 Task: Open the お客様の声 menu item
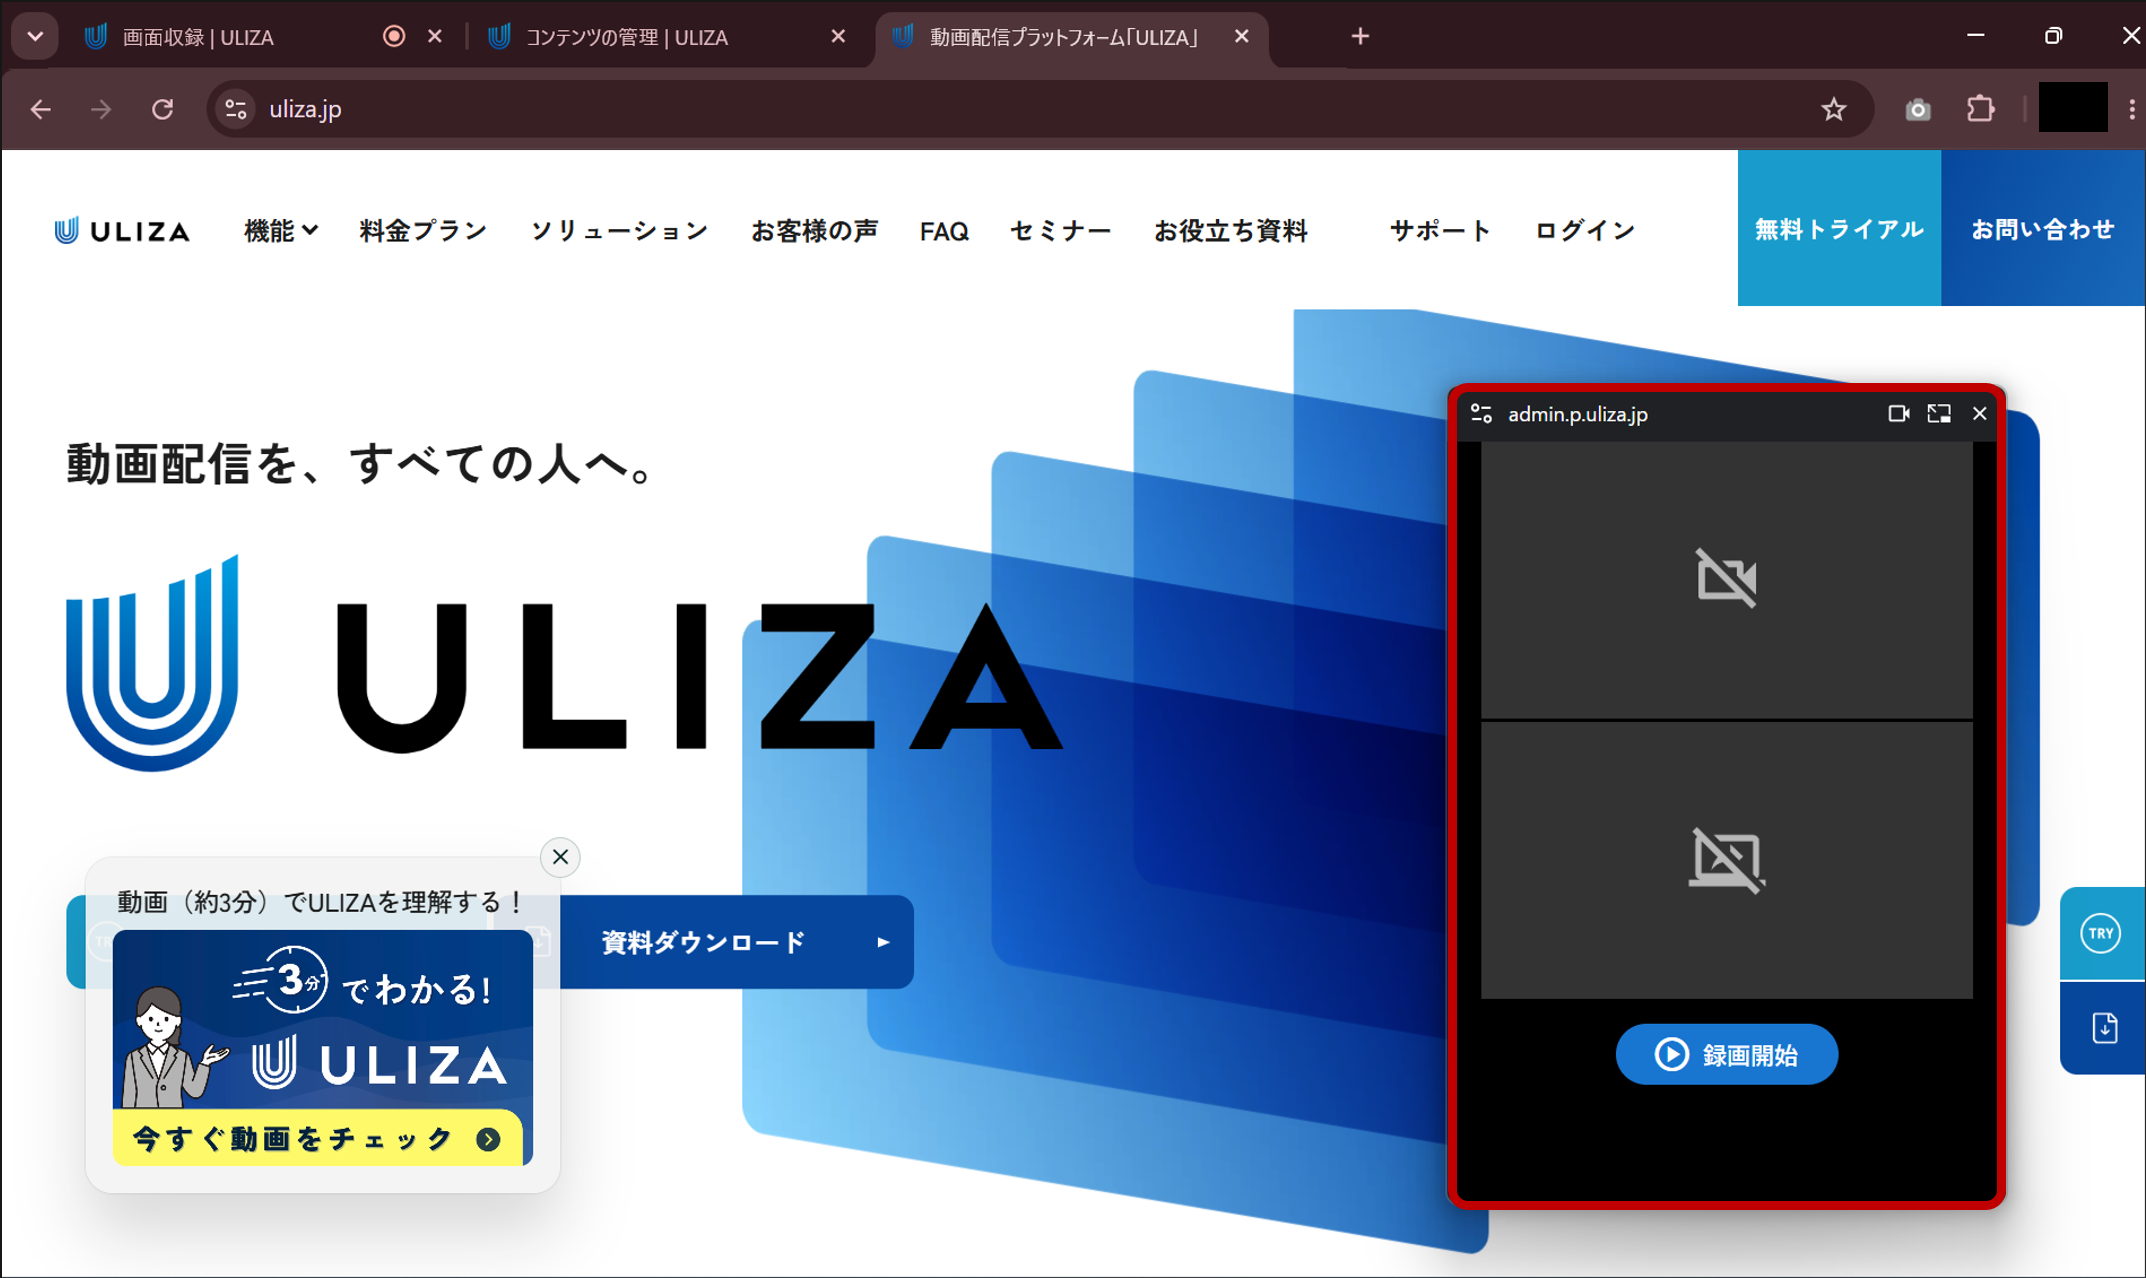(814, 231)
